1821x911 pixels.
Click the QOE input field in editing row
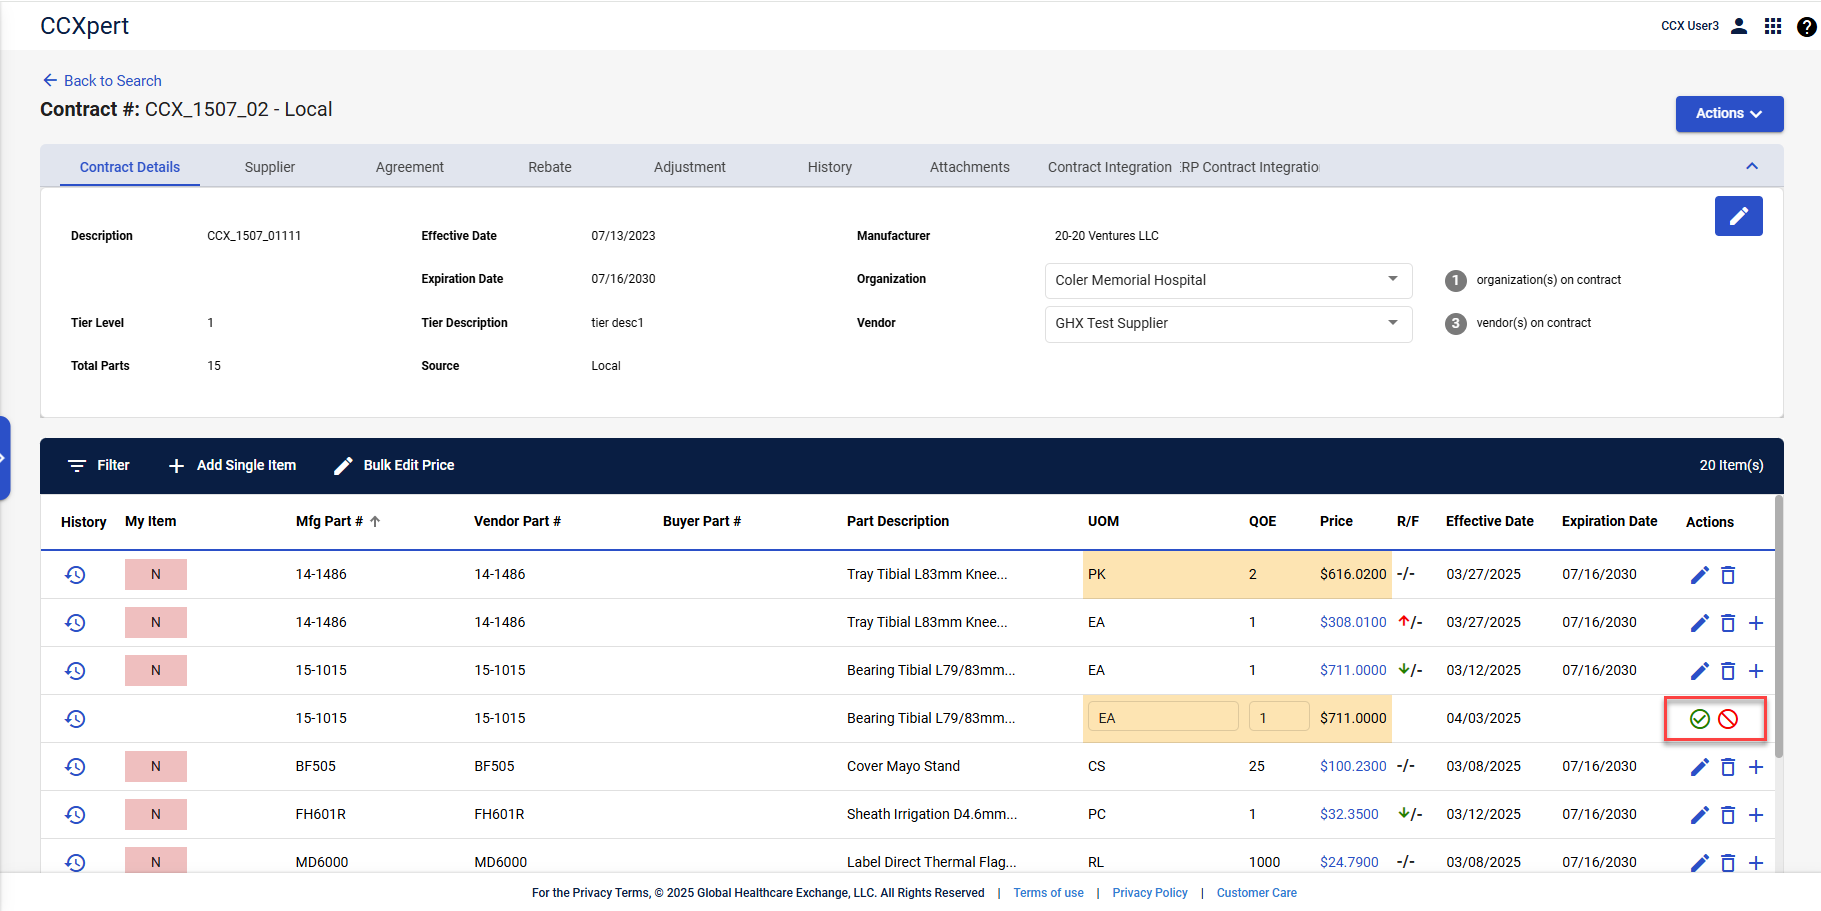[1278, 718]
